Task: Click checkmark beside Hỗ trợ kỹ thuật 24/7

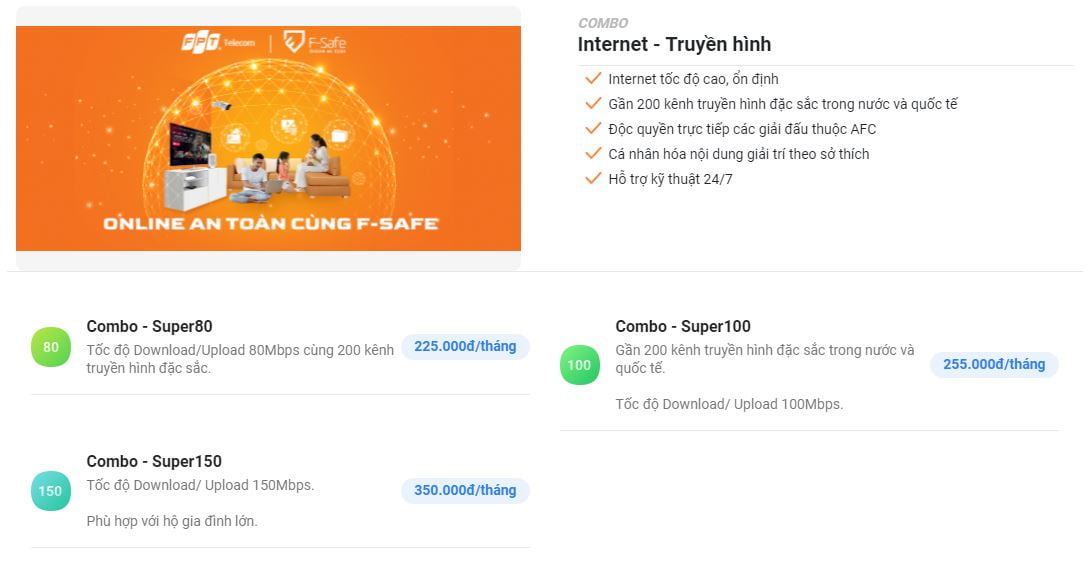Action: (x=593, y=179)
